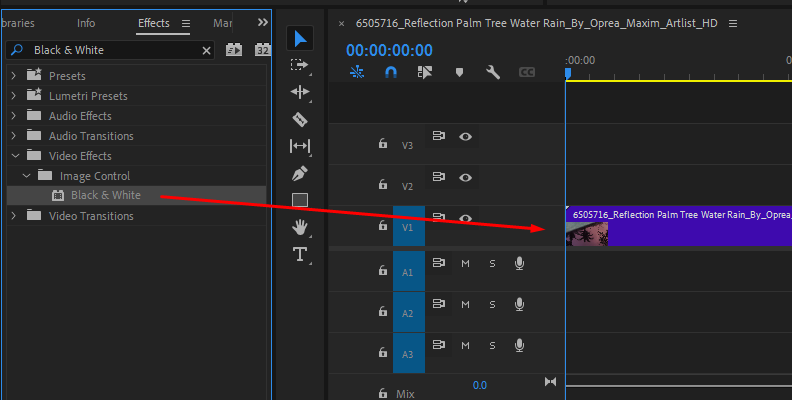Mute audio track A1
792x400 pixels.
tap(465, 263)
